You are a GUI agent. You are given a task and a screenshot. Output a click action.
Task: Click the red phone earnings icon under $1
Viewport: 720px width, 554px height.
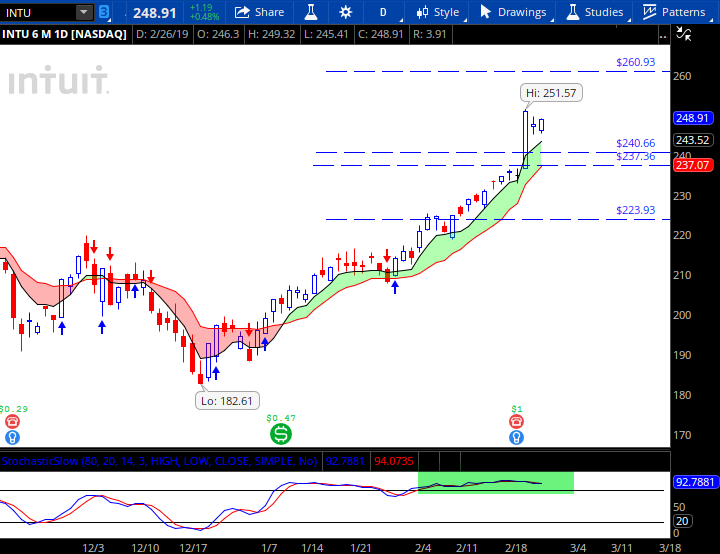(x=517, y=421)
